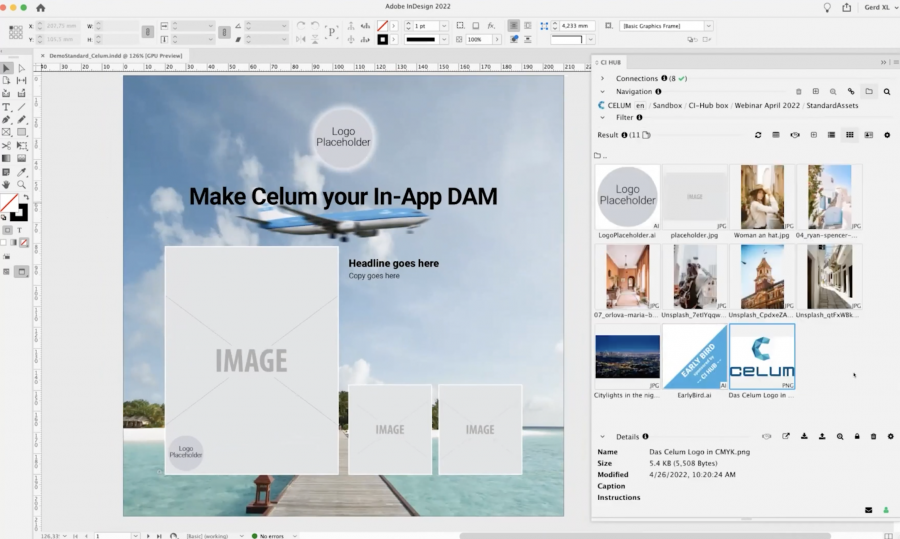Select the Woman an hat.jpg thumbnail
The height and width of the screenshot is (539, 900).
coord(762,197)
